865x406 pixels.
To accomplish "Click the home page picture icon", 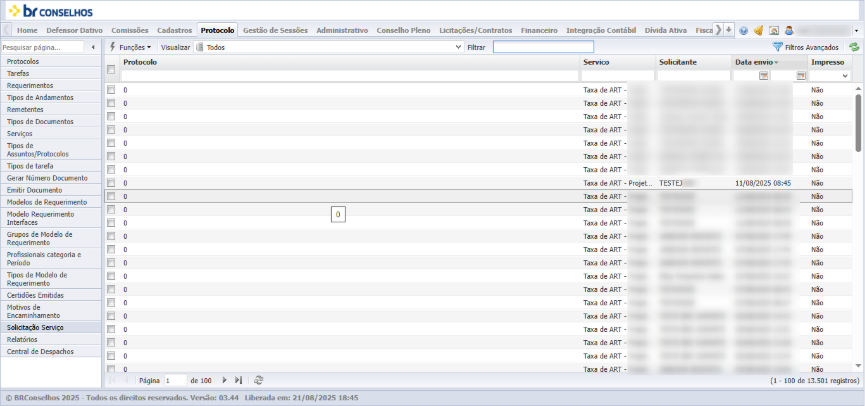I will [773, 31].
